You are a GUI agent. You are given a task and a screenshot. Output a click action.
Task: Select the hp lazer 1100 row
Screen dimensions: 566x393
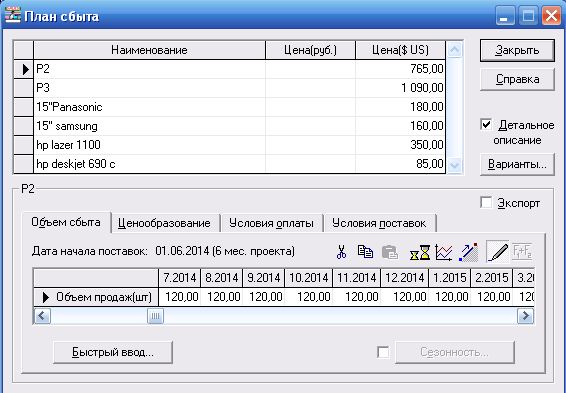(x=230, y=145)
